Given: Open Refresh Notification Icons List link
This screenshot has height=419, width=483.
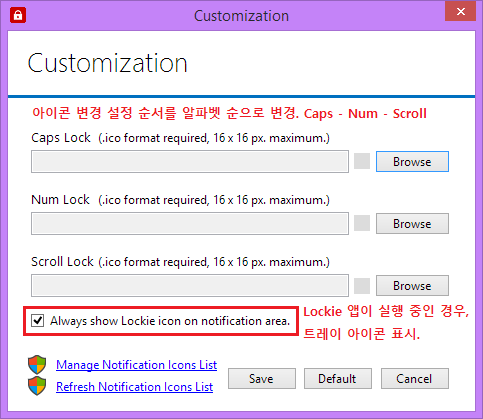Looking at the screenshot, I should point(134,387).
